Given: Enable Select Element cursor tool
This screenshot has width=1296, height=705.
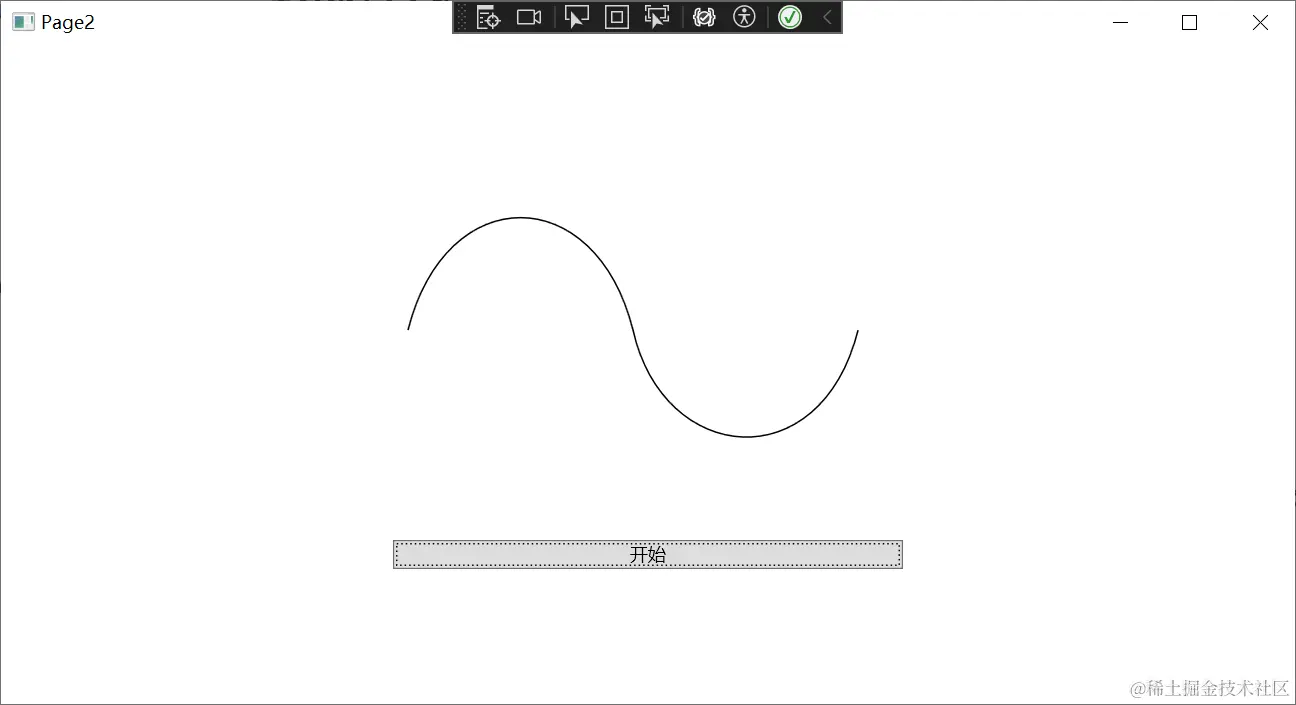Looking at the screenshot, I should (x=577, y=17).
